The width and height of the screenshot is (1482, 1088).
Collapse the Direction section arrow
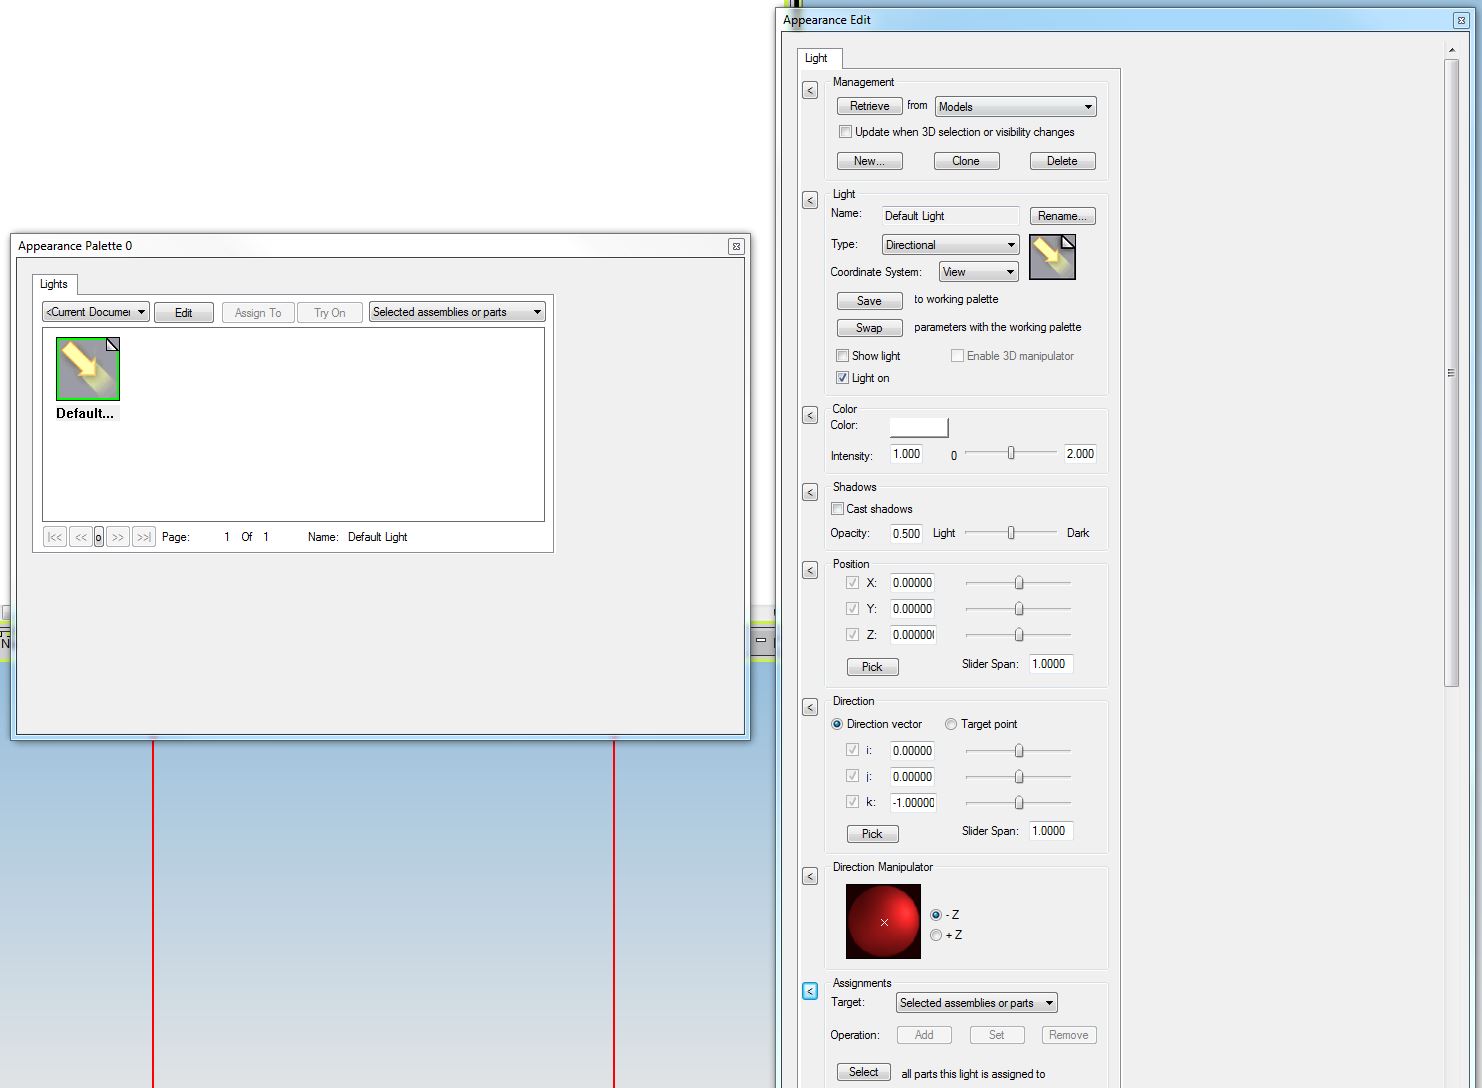coord(810,707)
